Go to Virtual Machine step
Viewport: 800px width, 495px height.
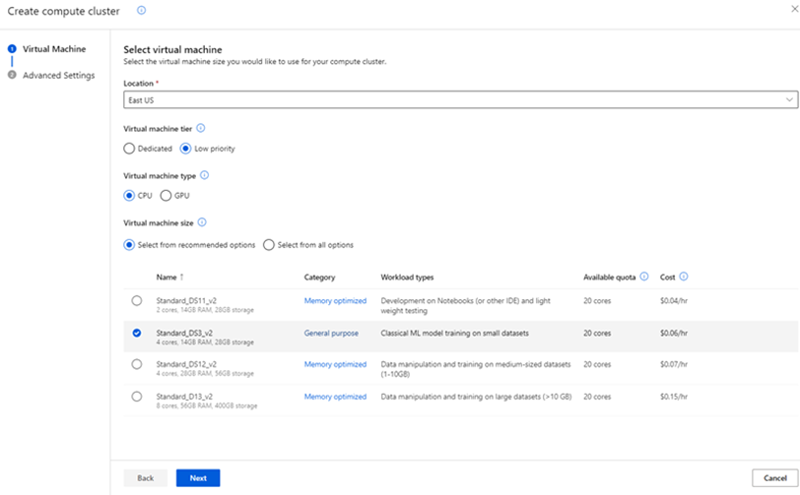[54, 49]
